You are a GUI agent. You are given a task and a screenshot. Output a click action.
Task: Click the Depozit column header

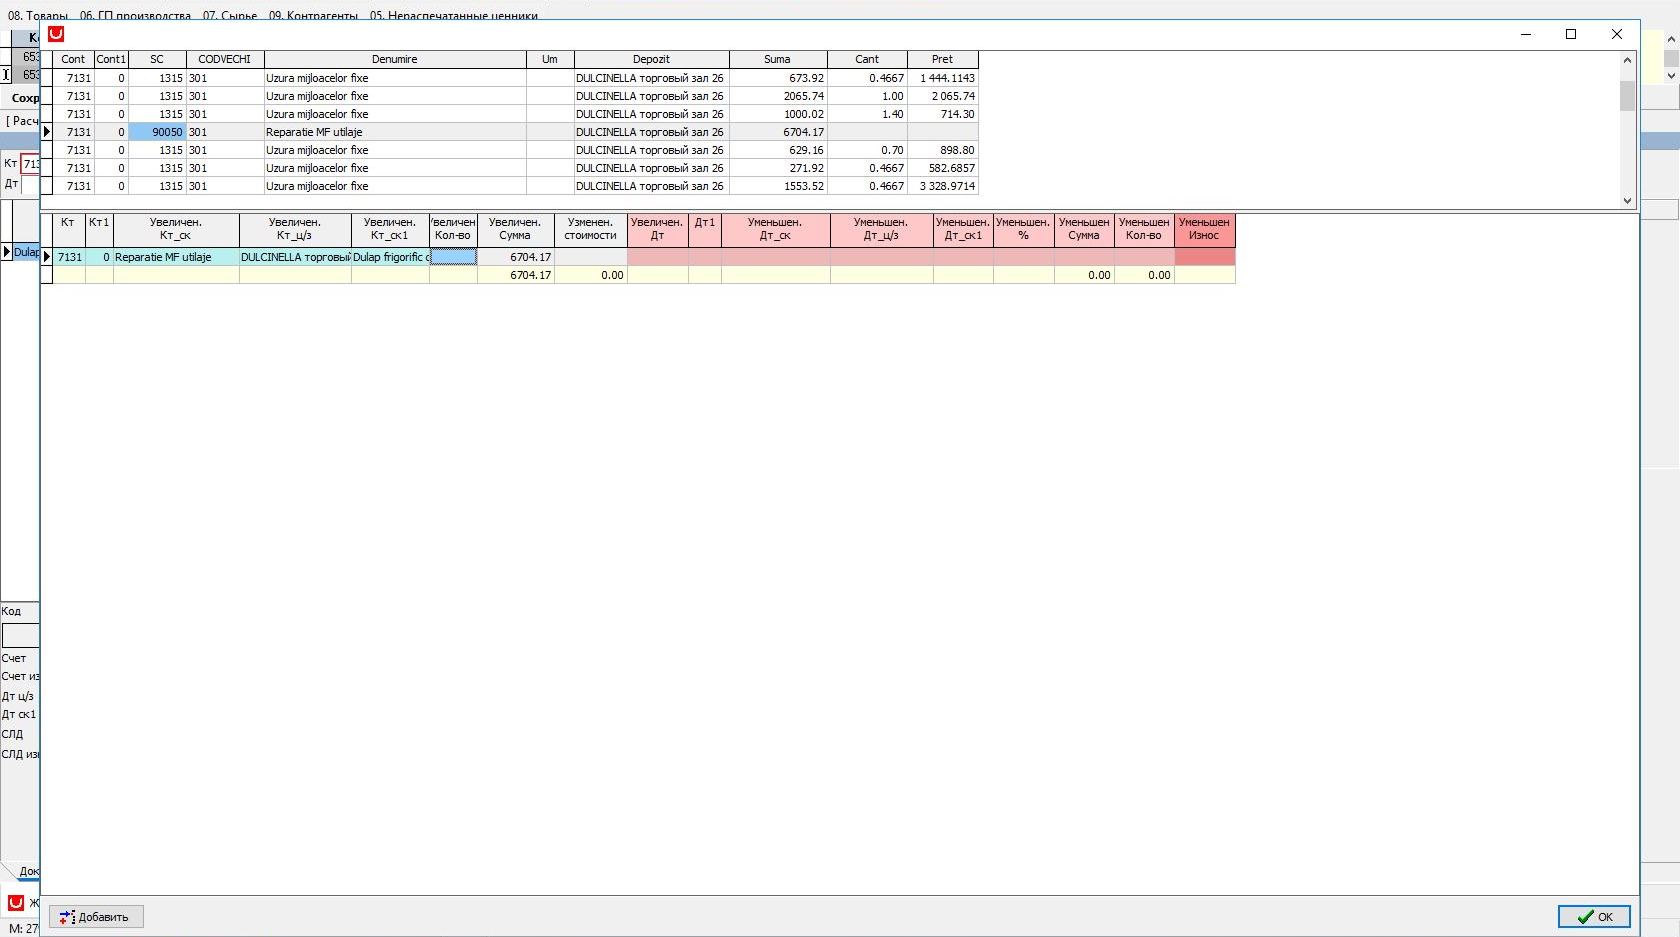(651, 60)
